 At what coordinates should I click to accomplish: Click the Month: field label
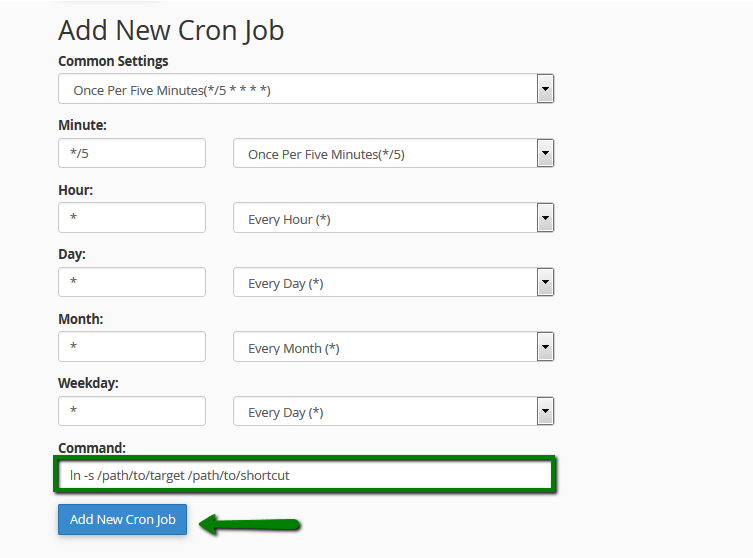click(81, 319)
